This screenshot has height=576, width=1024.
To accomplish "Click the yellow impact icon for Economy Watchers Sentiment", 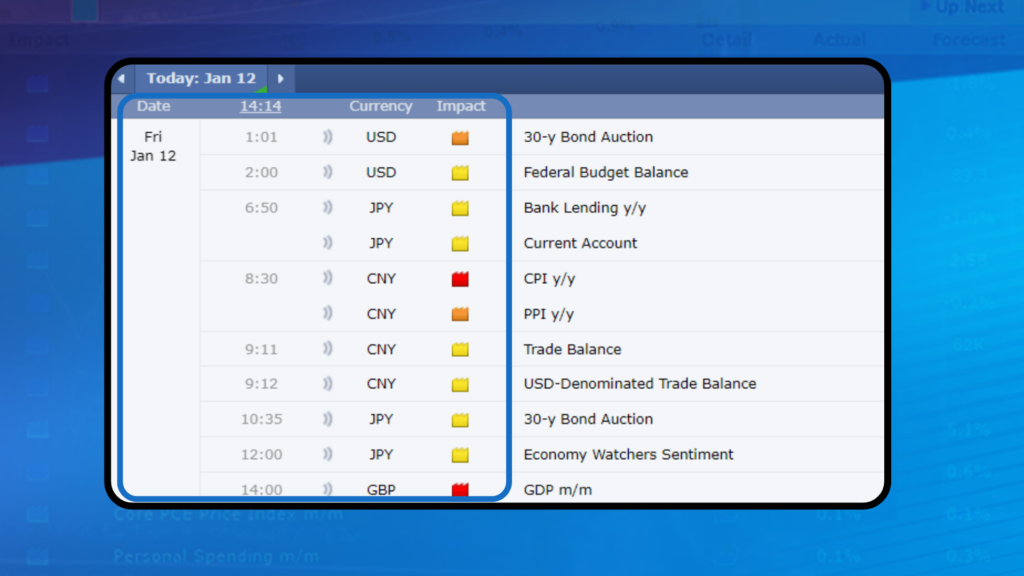I will (x=460, y=455).
